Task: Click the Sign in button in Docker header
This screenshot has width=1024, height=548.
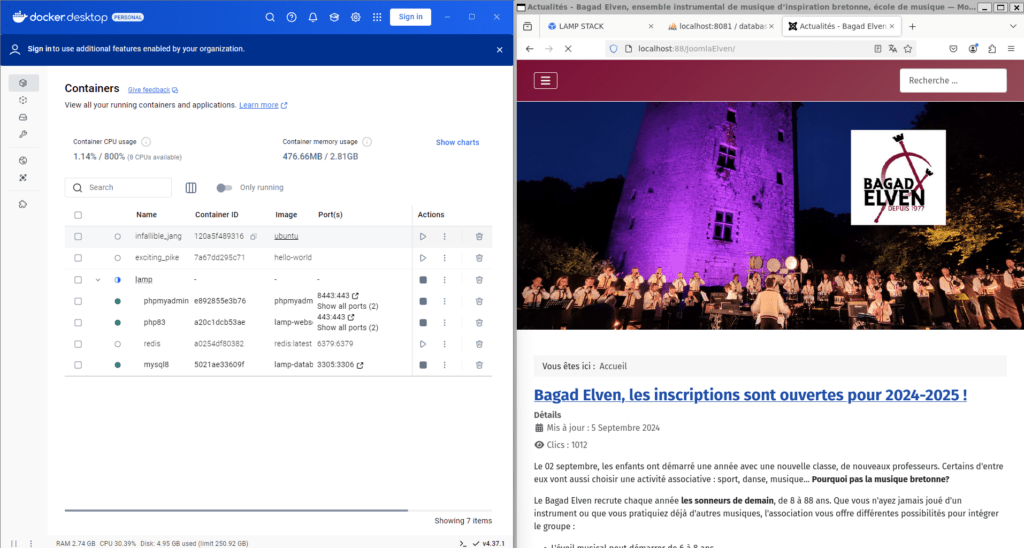Action: point(410,17)
